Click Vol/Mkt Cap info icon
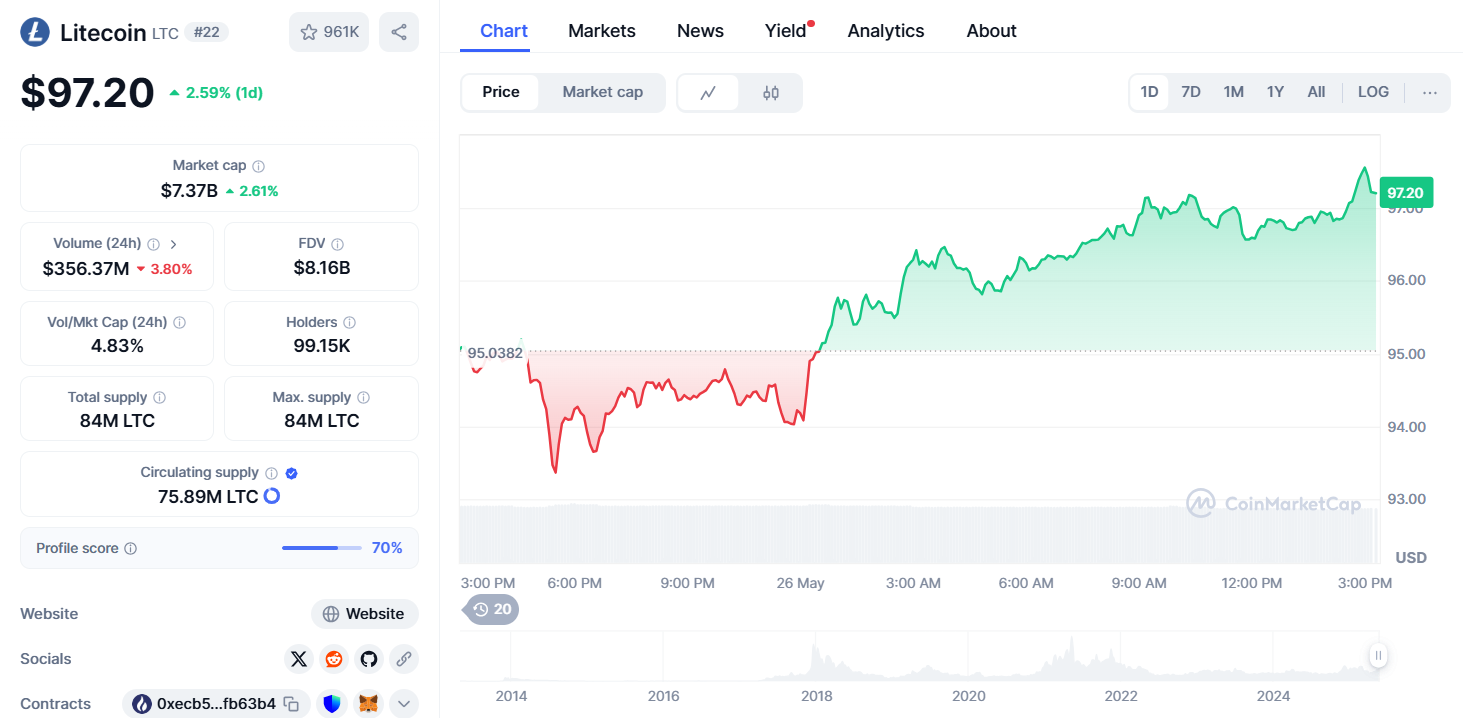This screenshot has width=1463, height=718. pos(180,323)
